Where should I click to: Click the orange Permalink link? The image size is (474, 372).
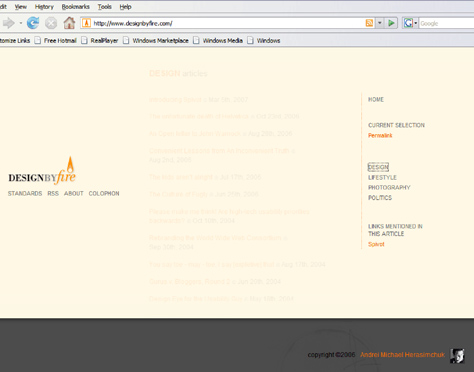pos(380,135)
